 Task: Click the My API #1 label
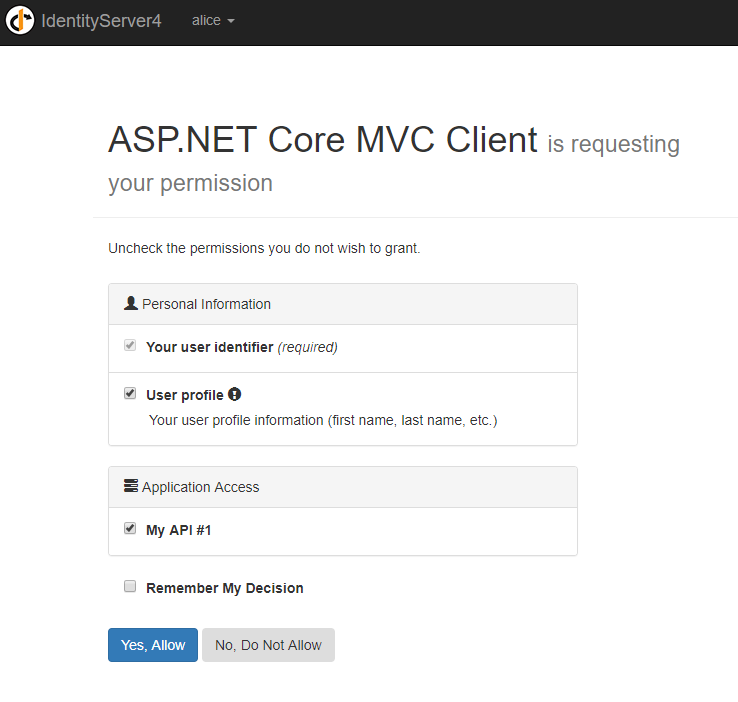[x=178, y=530]
